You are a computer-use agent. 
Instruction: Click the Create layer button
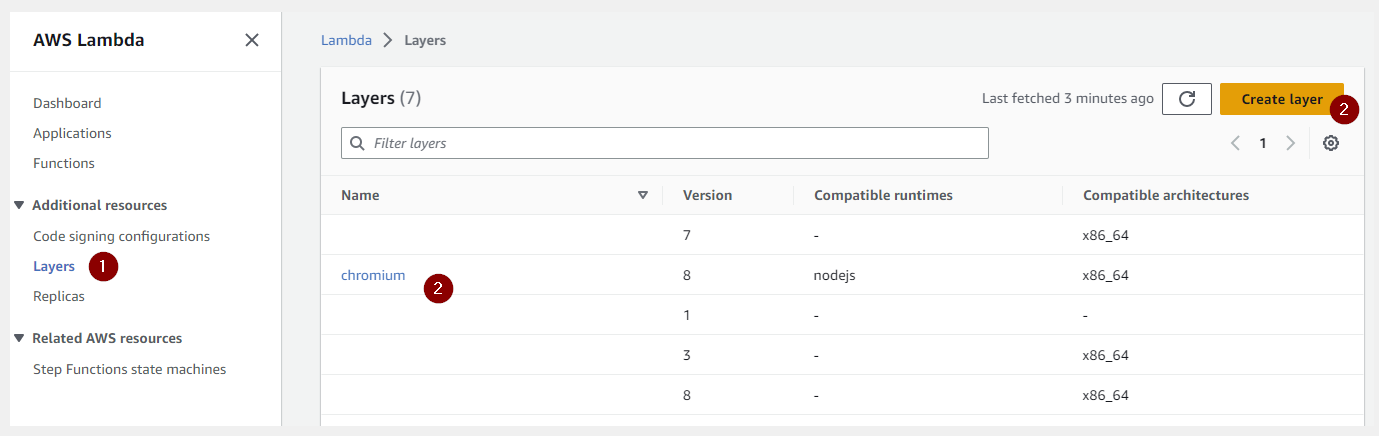point(1281,99)
